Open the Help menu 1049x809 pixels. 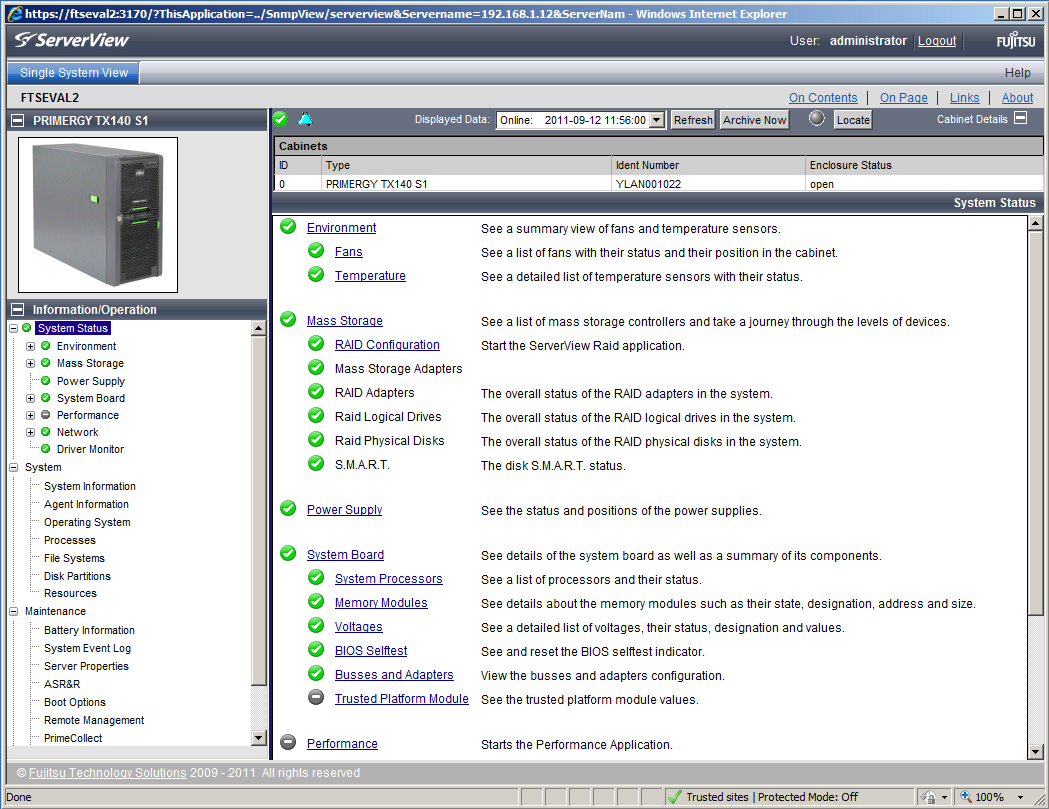(x=1017, y=72)
